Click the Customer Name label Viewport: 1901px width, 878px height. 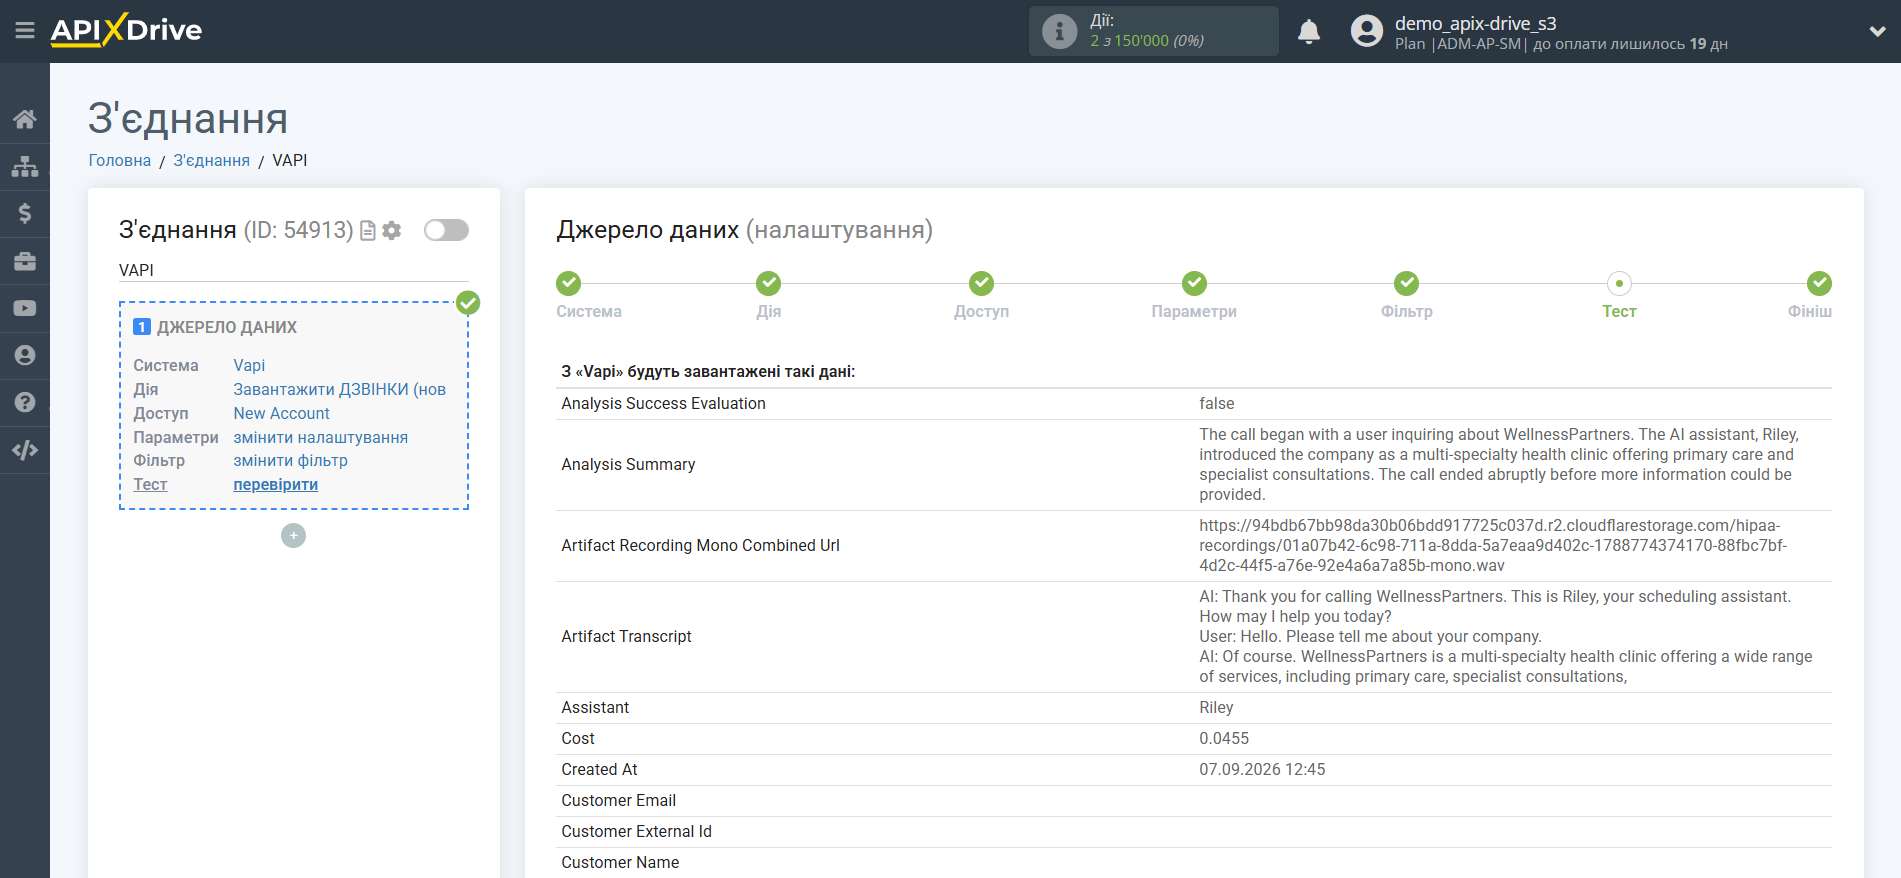(620, 862)
